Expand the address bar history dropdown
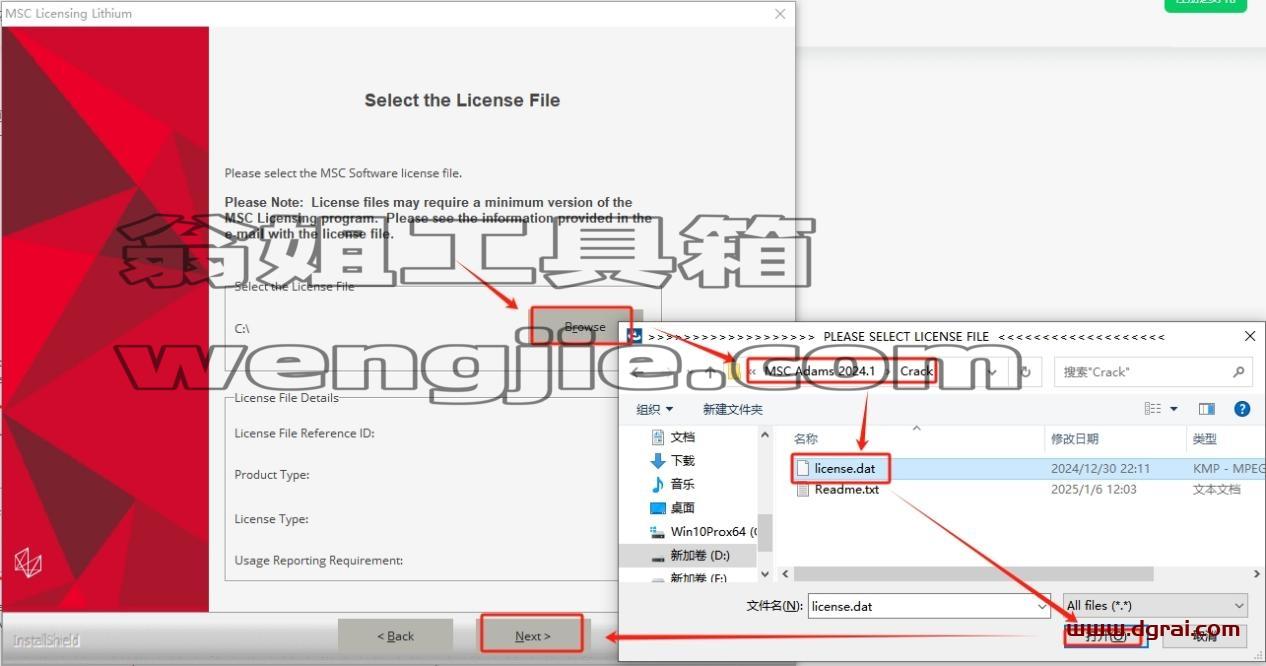Screen dimensions: 1266x666 coord(993,372)
